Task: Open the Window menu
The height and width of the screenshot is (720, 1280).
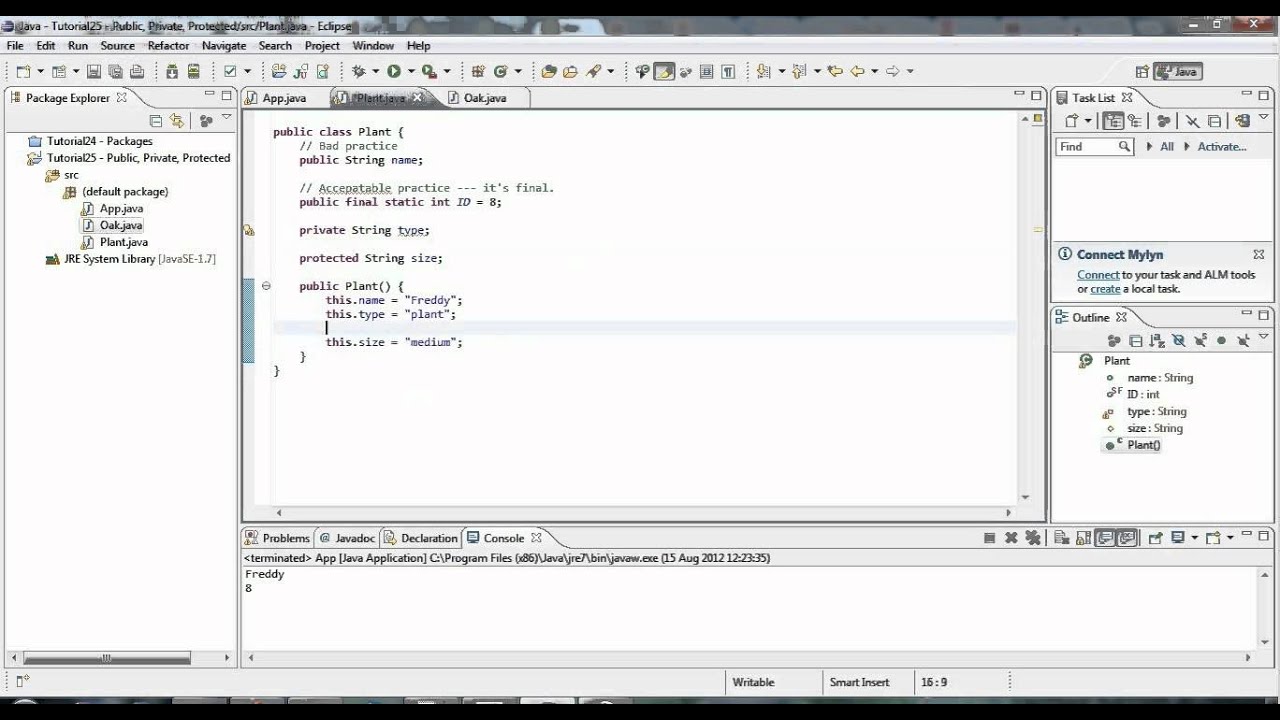Action: coord(373,46)
